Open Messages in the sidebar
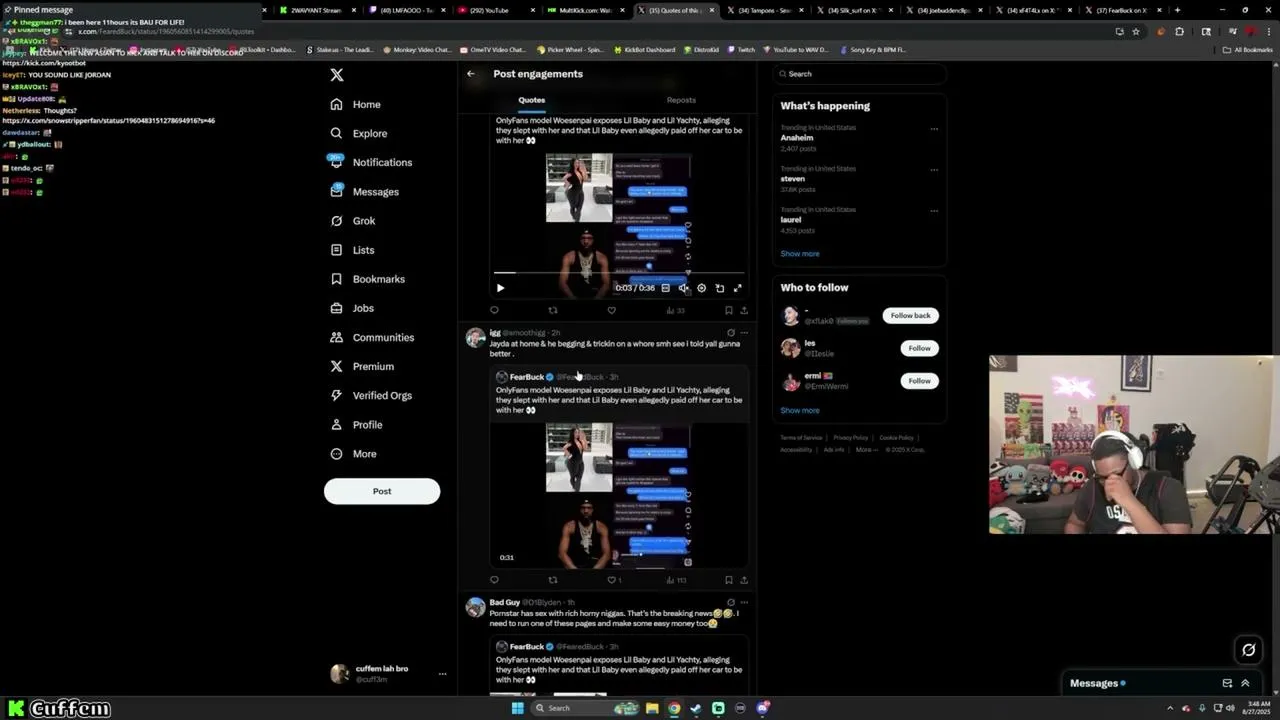1280x720 pixels. [x=364, y=191]
